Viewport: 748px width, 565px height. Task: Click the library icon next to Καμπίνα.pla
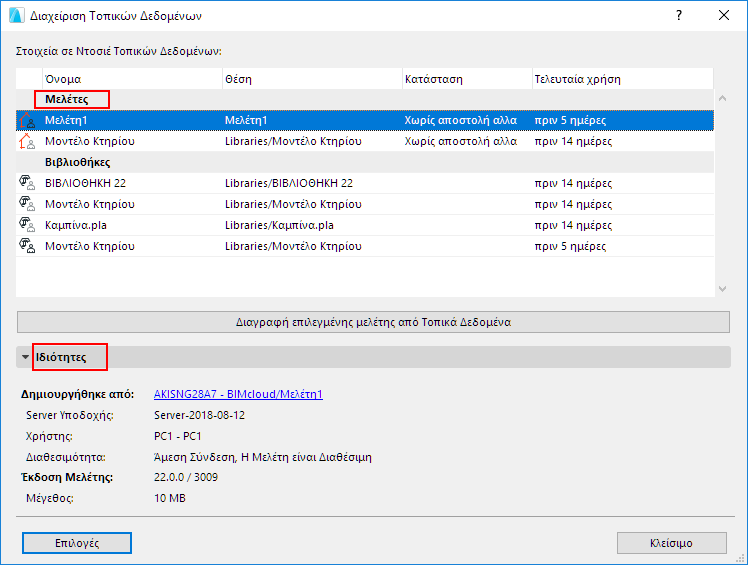[27, 225]
